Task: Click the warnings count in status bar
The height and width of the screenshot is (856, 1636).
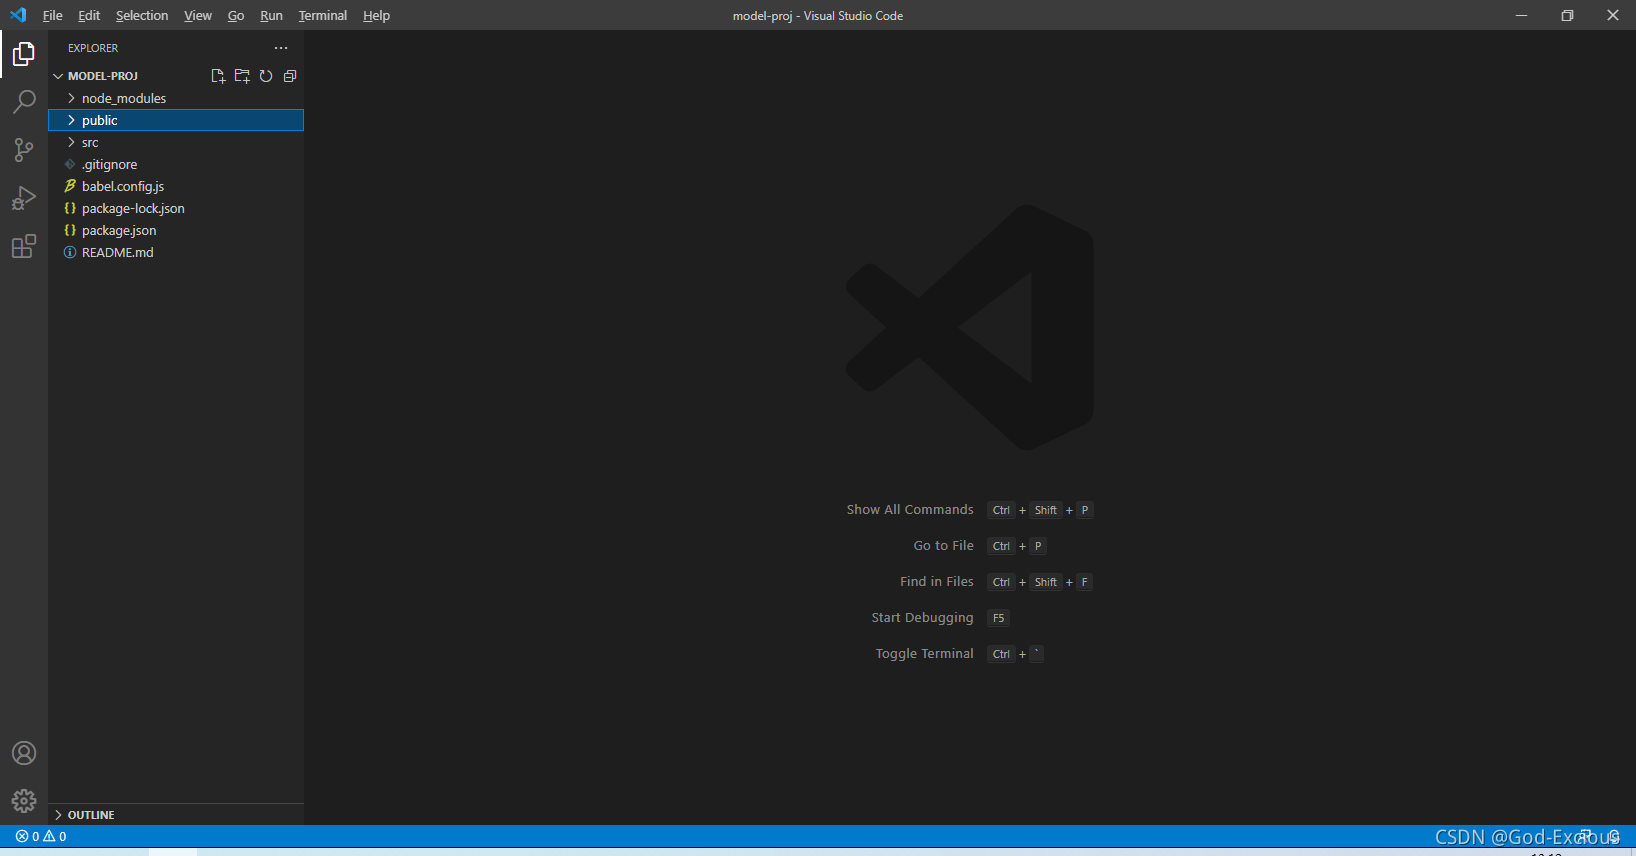Action: coord(55,837)
